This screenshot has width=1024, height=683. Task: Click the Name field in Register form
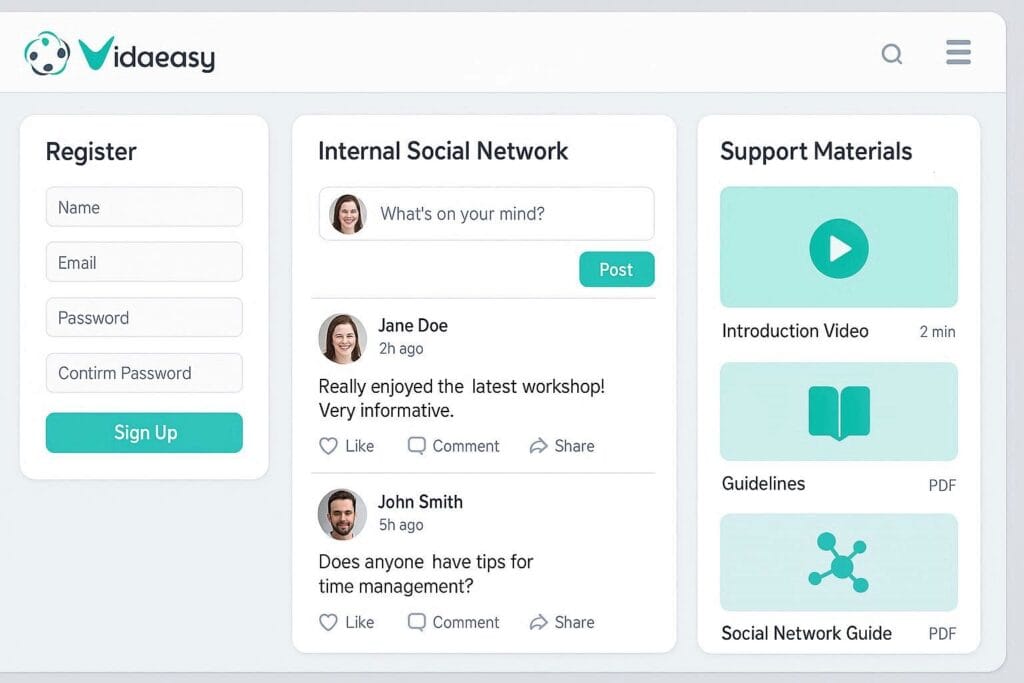(144, 207)
